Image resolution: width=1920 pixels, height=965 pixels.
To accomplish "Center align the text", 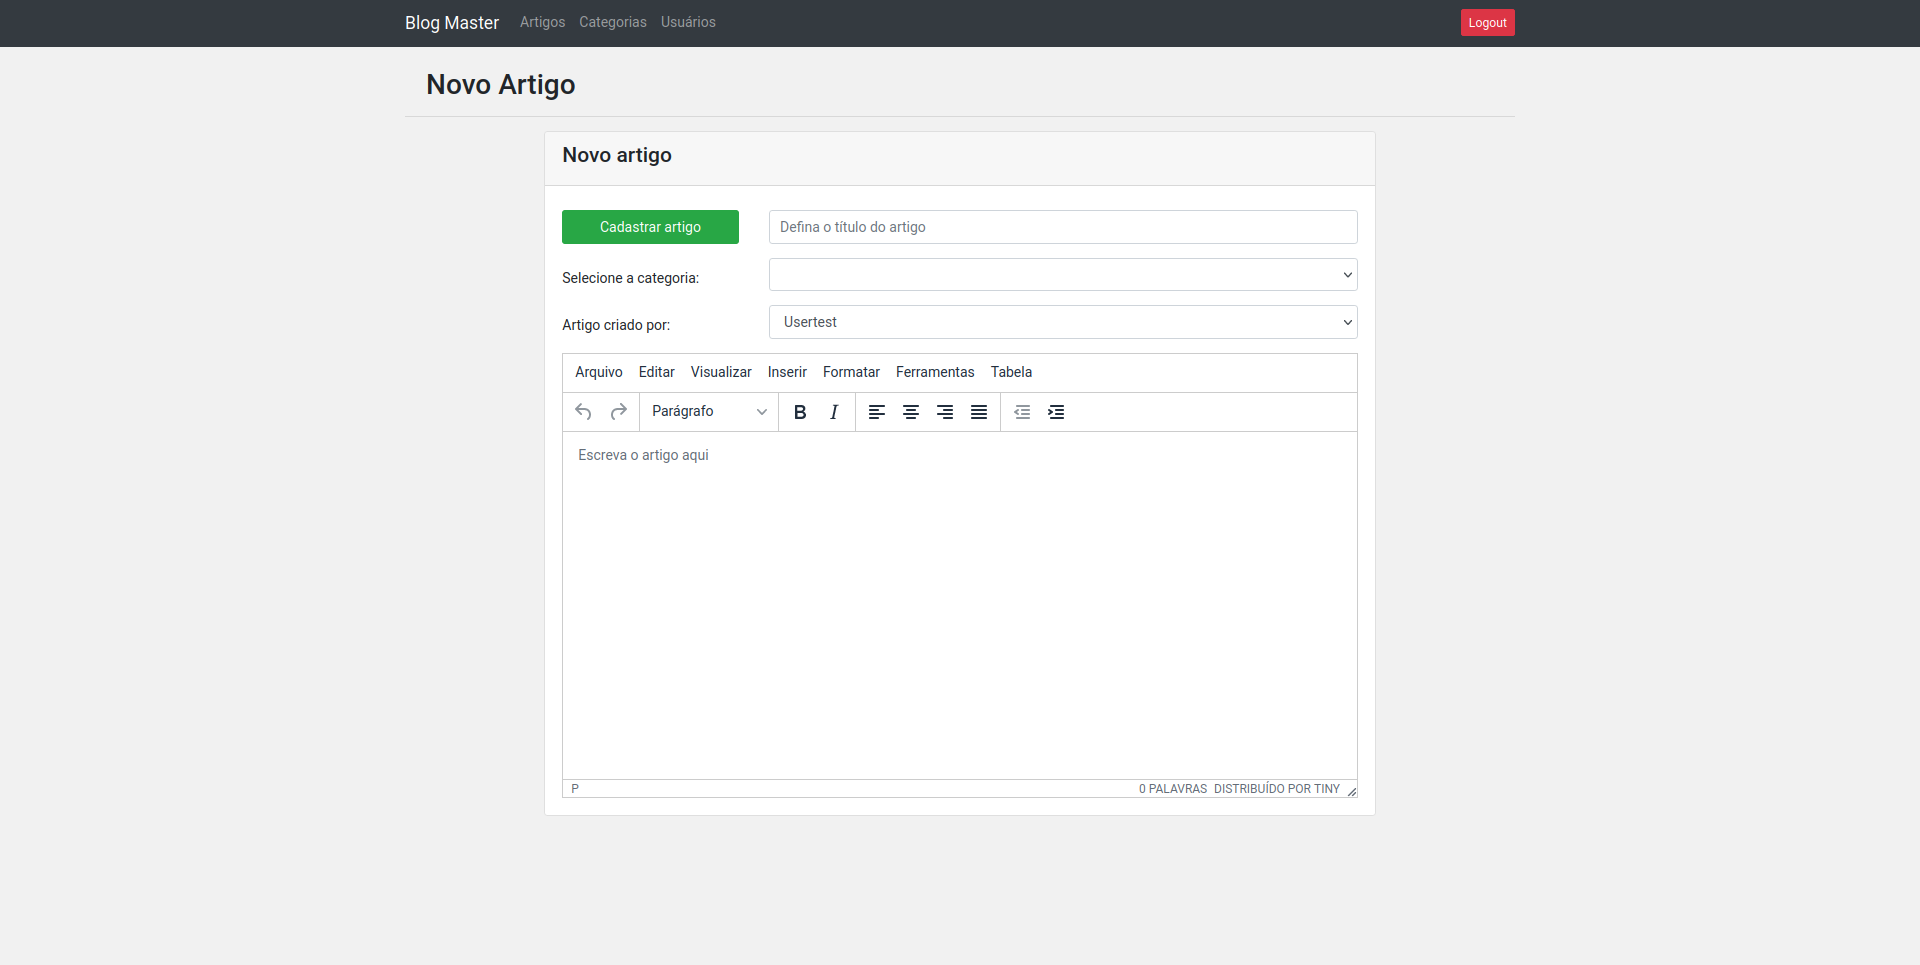I will (911, 411).
